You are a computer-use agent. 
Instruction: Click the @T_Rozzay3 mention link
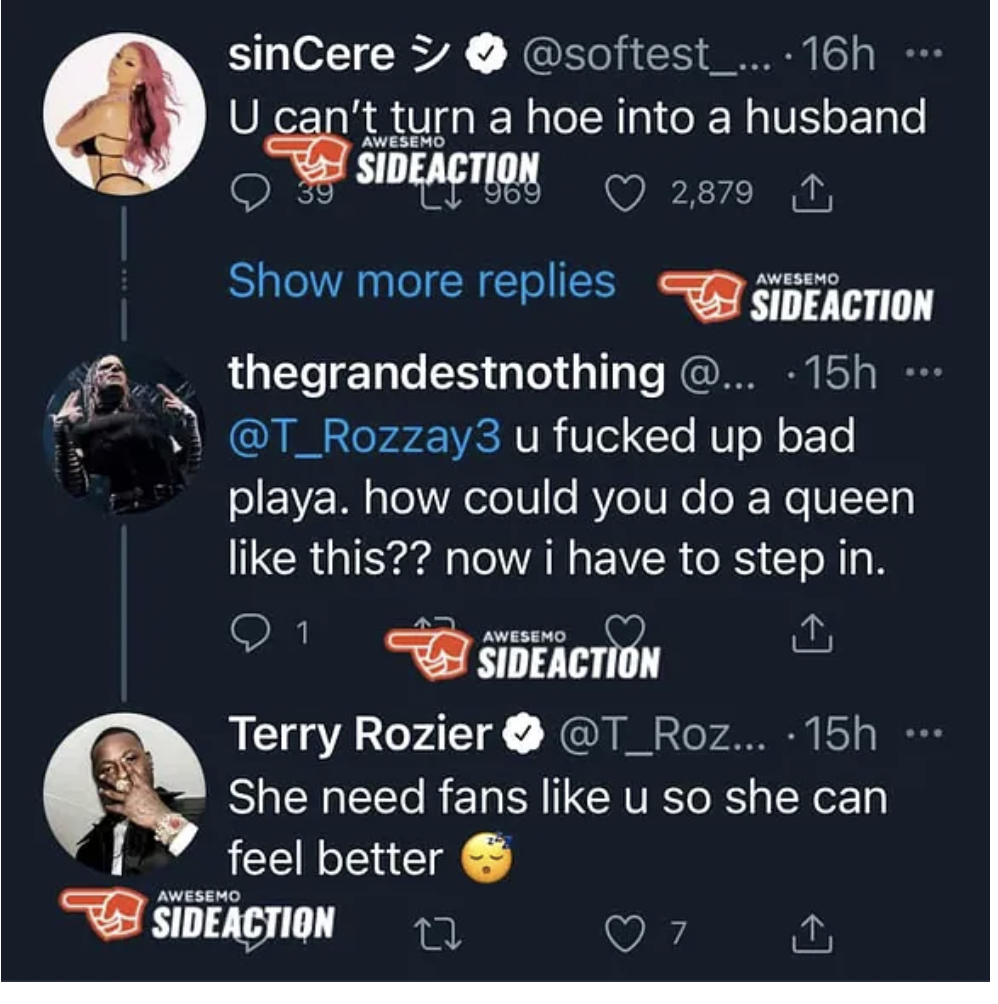(x=364, y=437)
